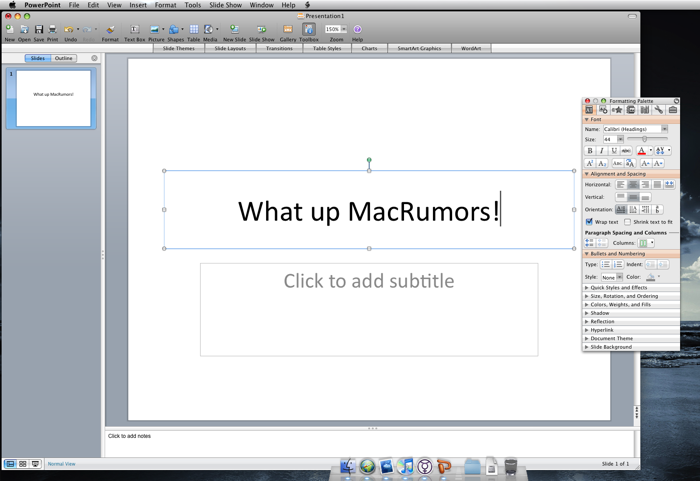The width and height of the screenshot is (700, 481).
Task: Open the Format menu in menu bar
Action: click(165, 5)
